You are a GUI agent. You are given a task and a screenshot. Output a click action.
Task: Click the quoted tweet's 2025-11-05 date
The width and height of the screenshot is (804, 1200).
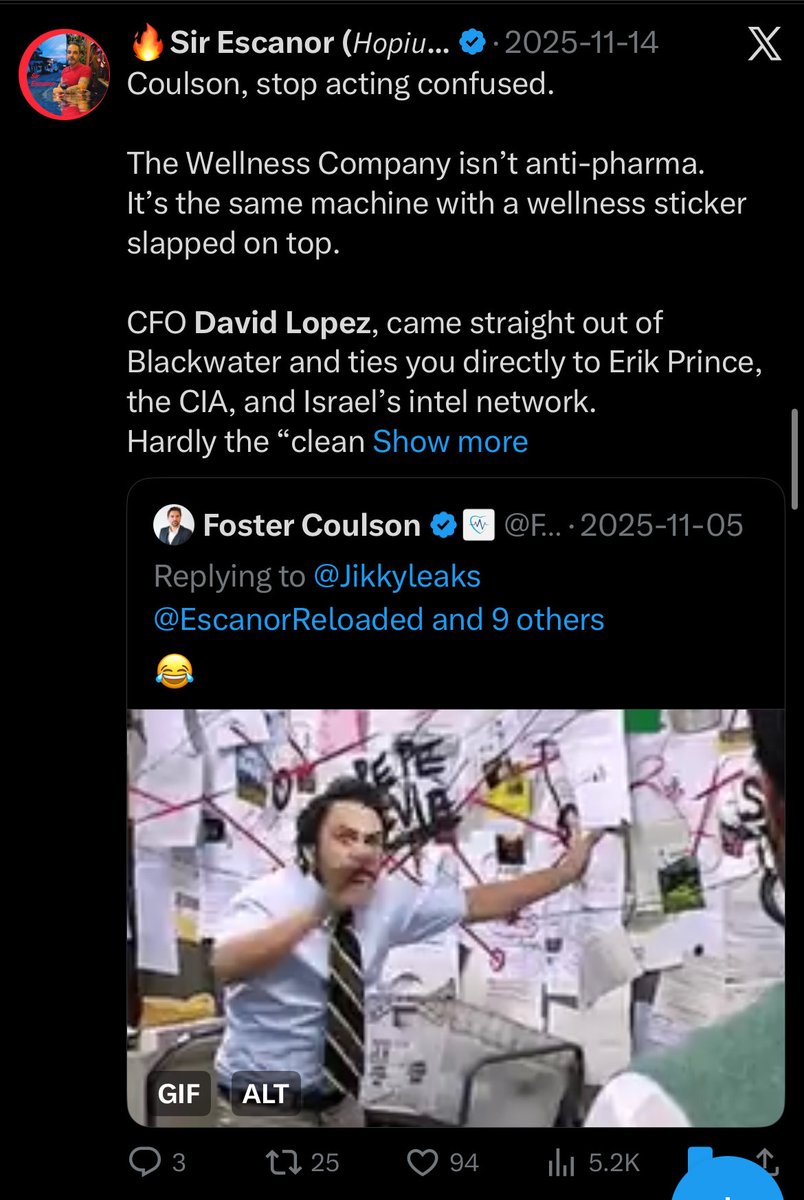coord(662,526)
